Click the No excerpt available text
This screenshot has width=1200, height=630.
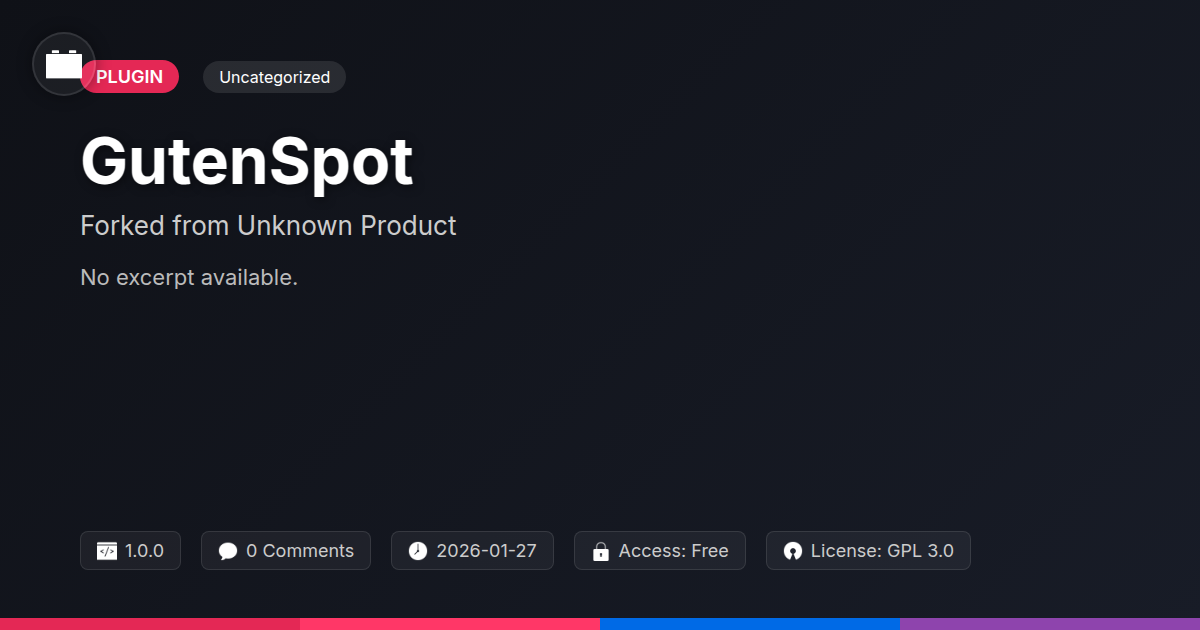(189, 278)
